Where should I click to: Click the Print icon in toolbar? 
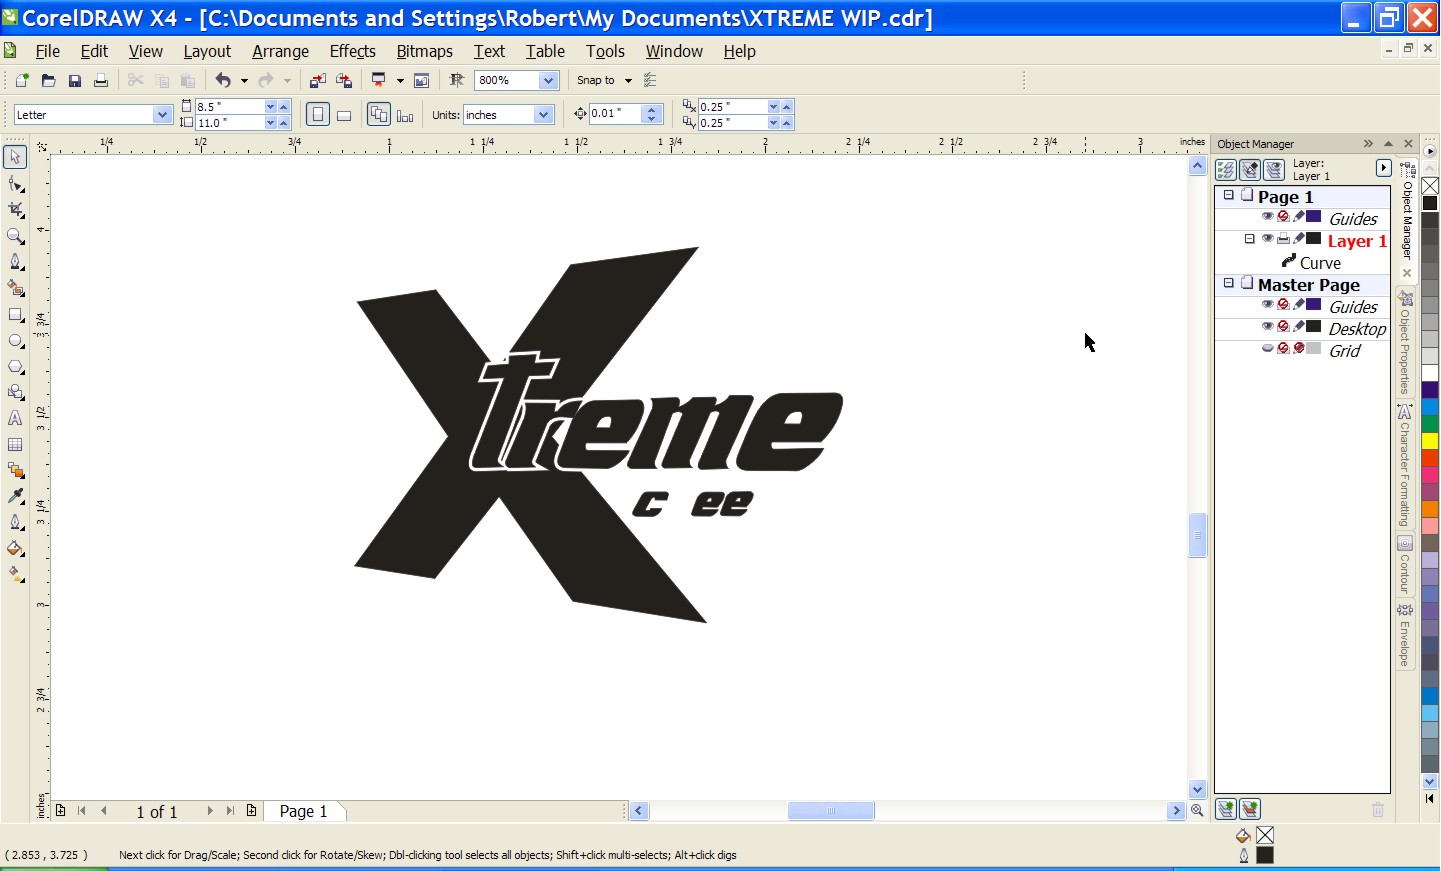[x=100, y=80]
